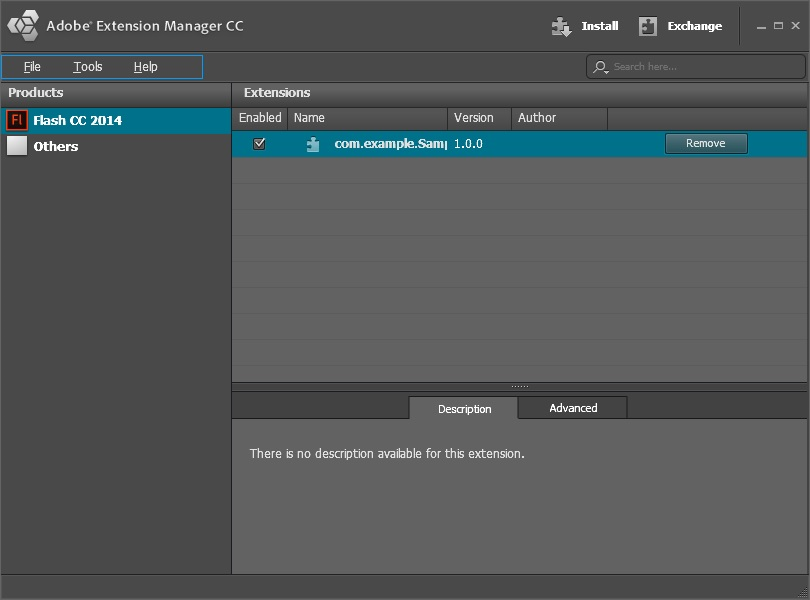Click the puzzle-piece extension icon

(312, 143)
